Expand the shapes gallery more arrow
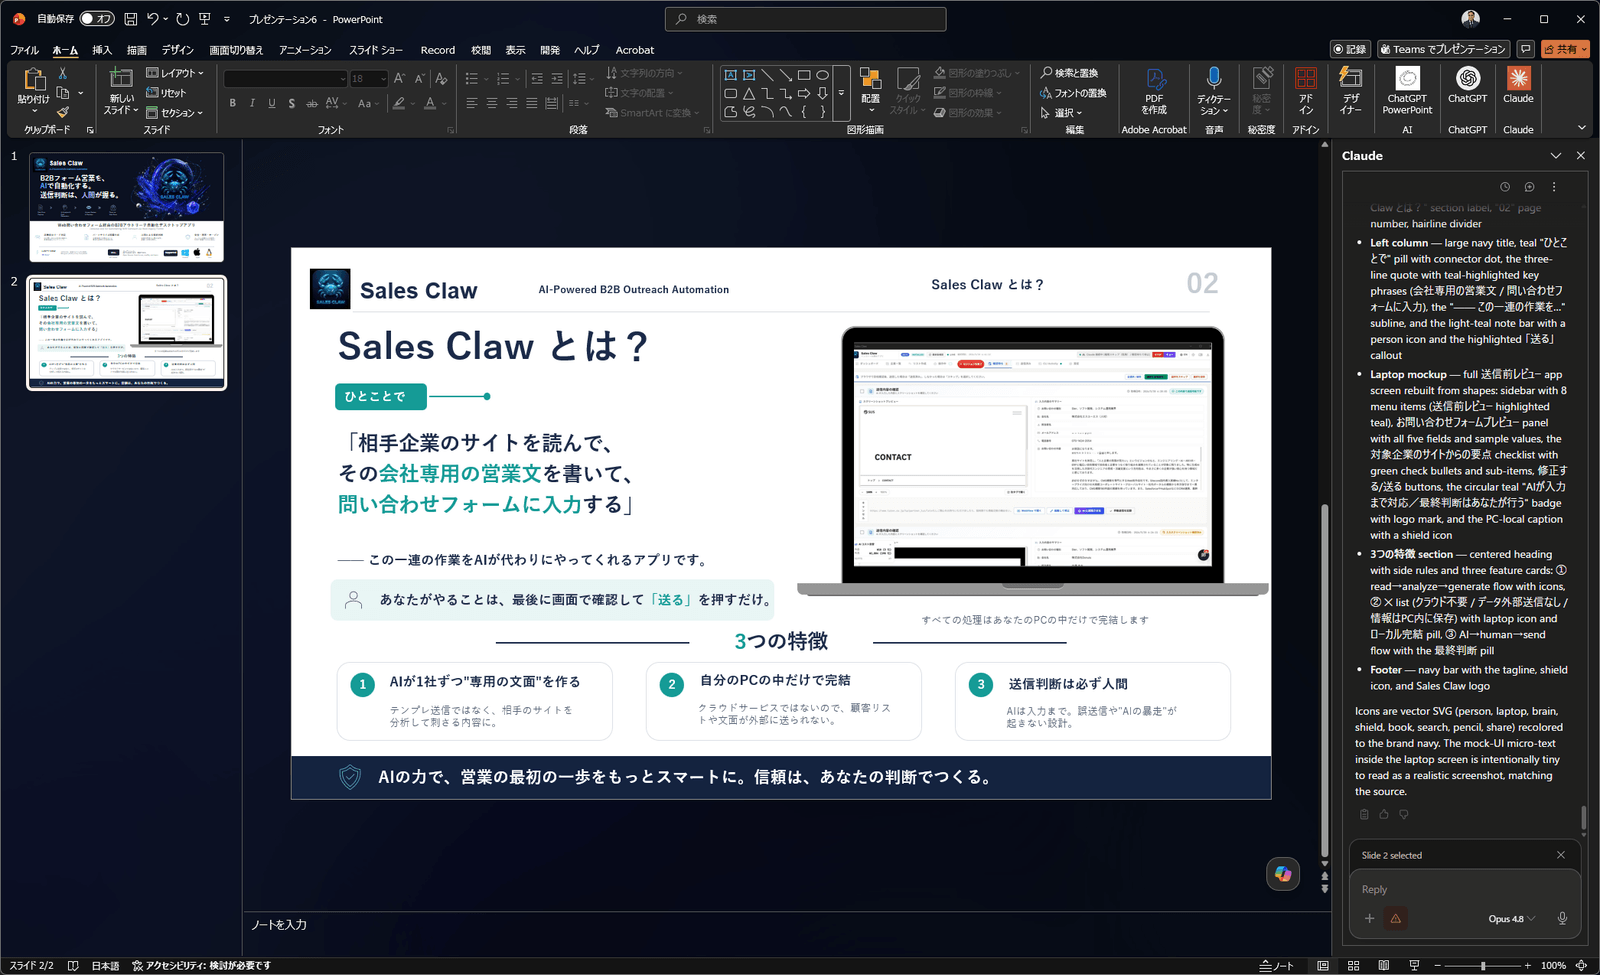The height and width of the screenshot is (975, 1600). 841,93
